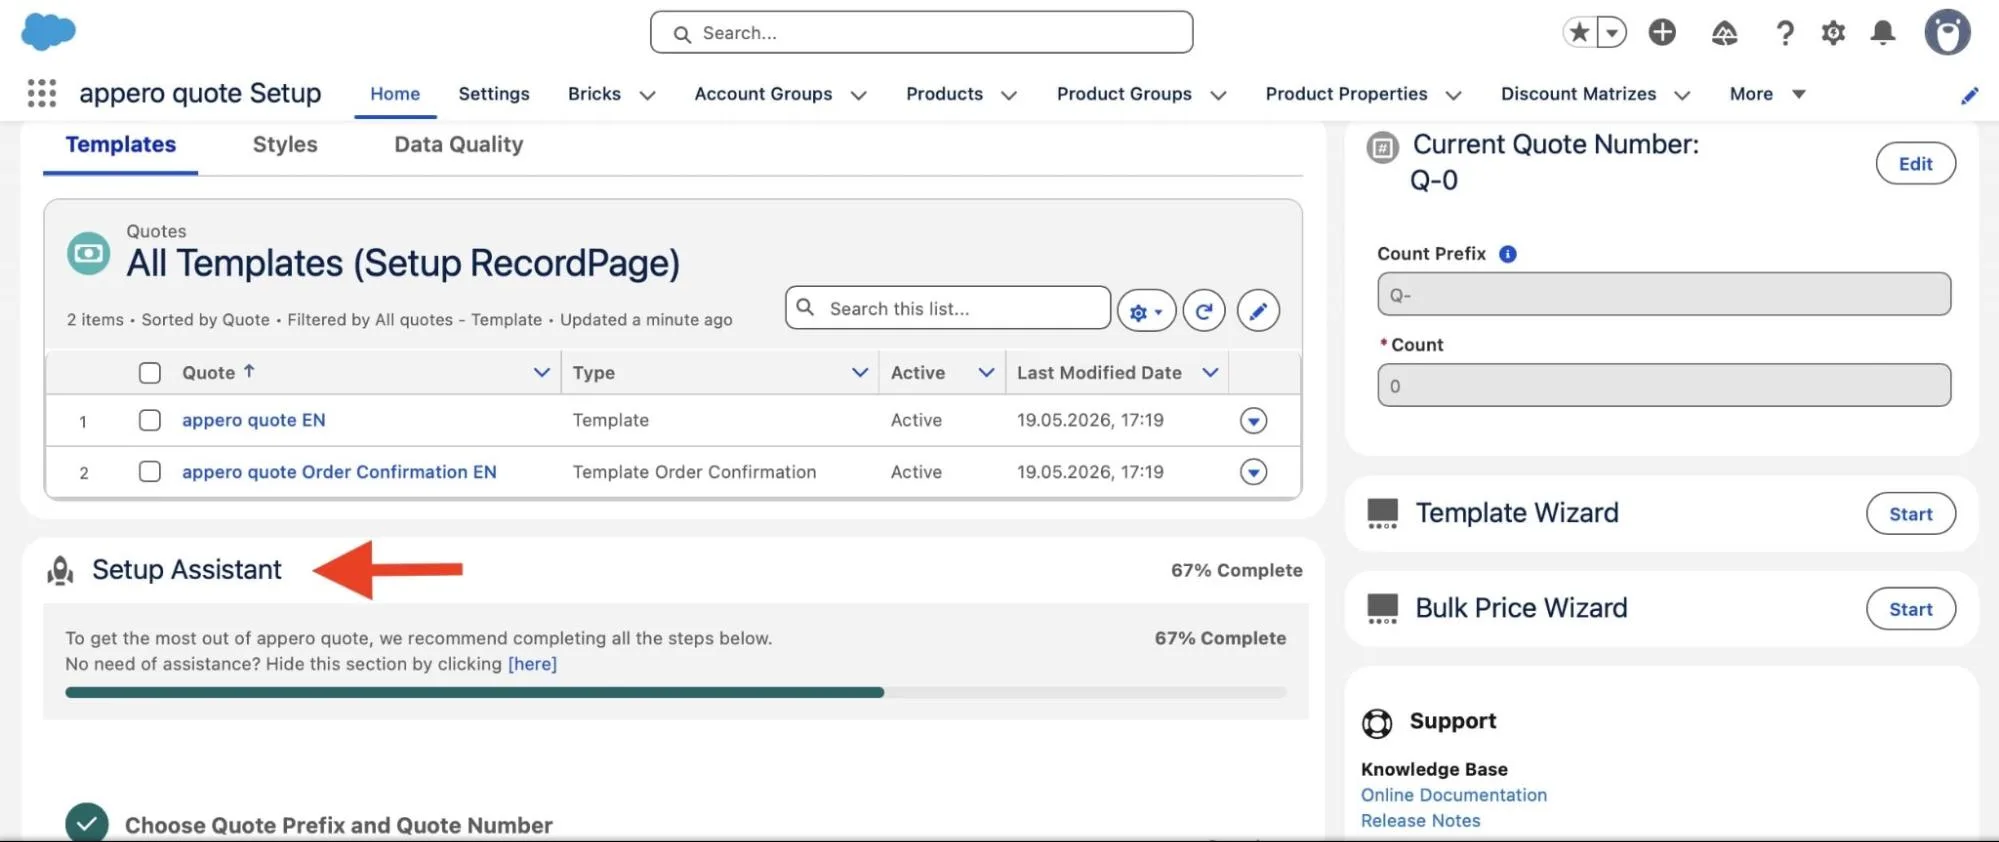Click [here] to hide Setup Assistant
Viewport: 1999px width, 842px height.
(x=532, y=664)
